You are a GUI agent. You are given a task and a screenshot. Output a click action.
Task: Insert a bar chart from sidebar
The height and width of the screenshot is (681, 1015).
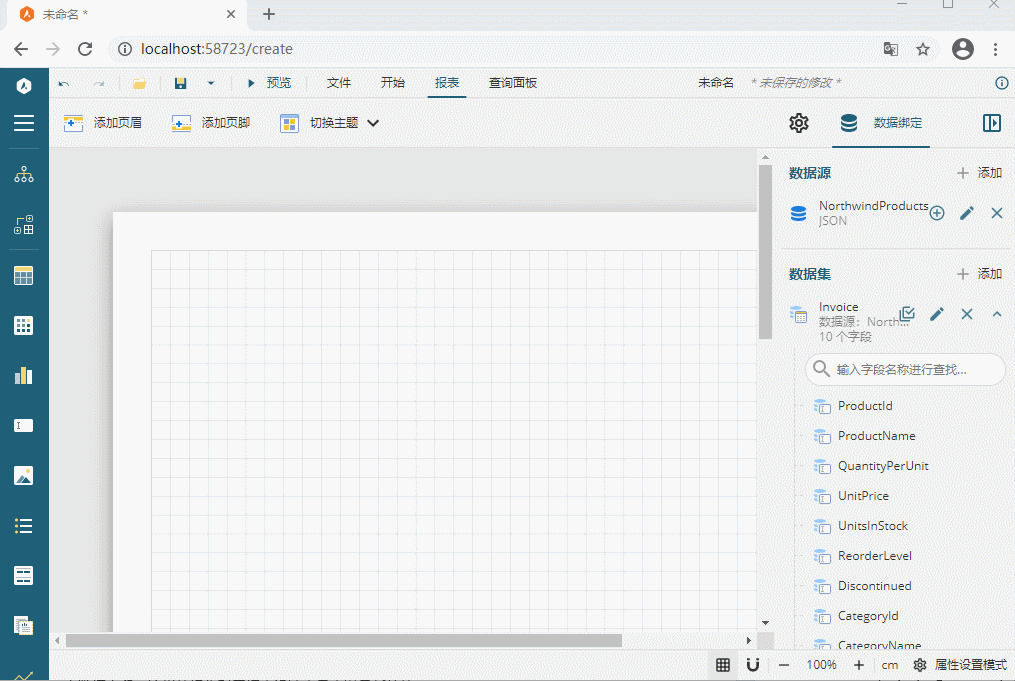[x=24, y=375]
